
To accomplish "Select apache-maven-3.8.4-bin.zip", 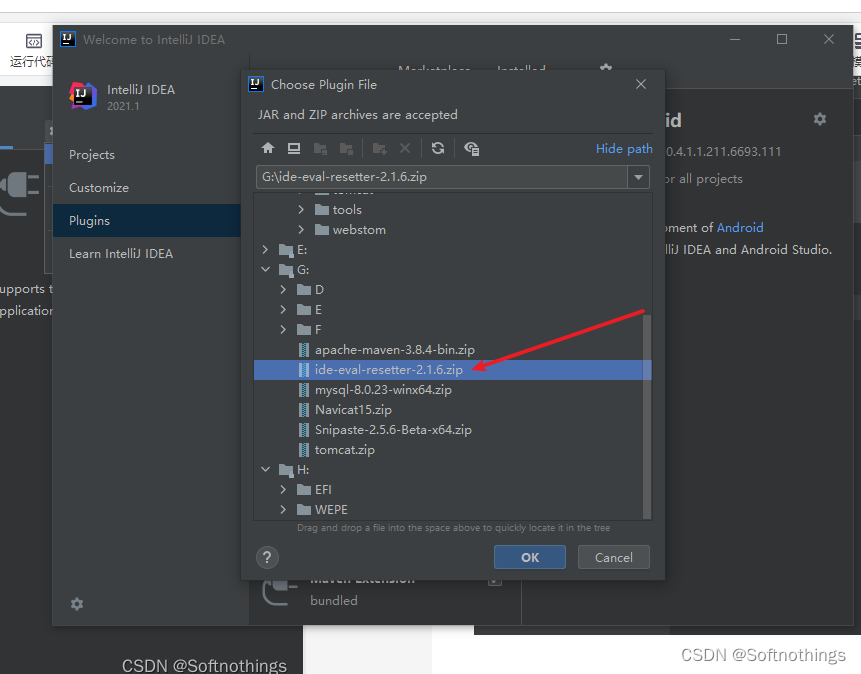I will [x=394, y=350].
